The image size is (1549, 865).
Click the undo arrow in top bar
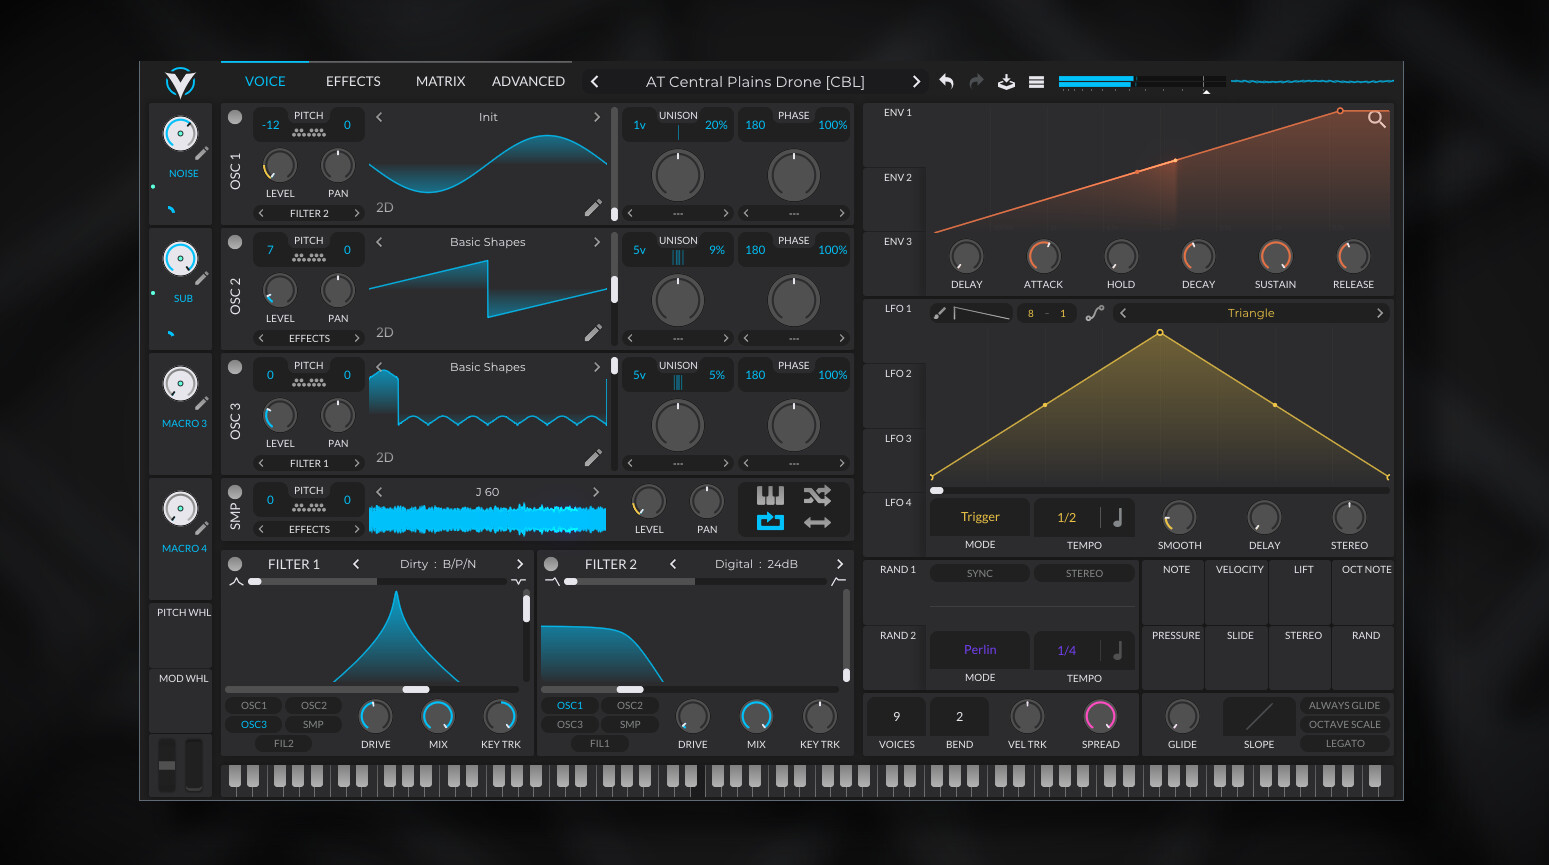pos(946,82)
